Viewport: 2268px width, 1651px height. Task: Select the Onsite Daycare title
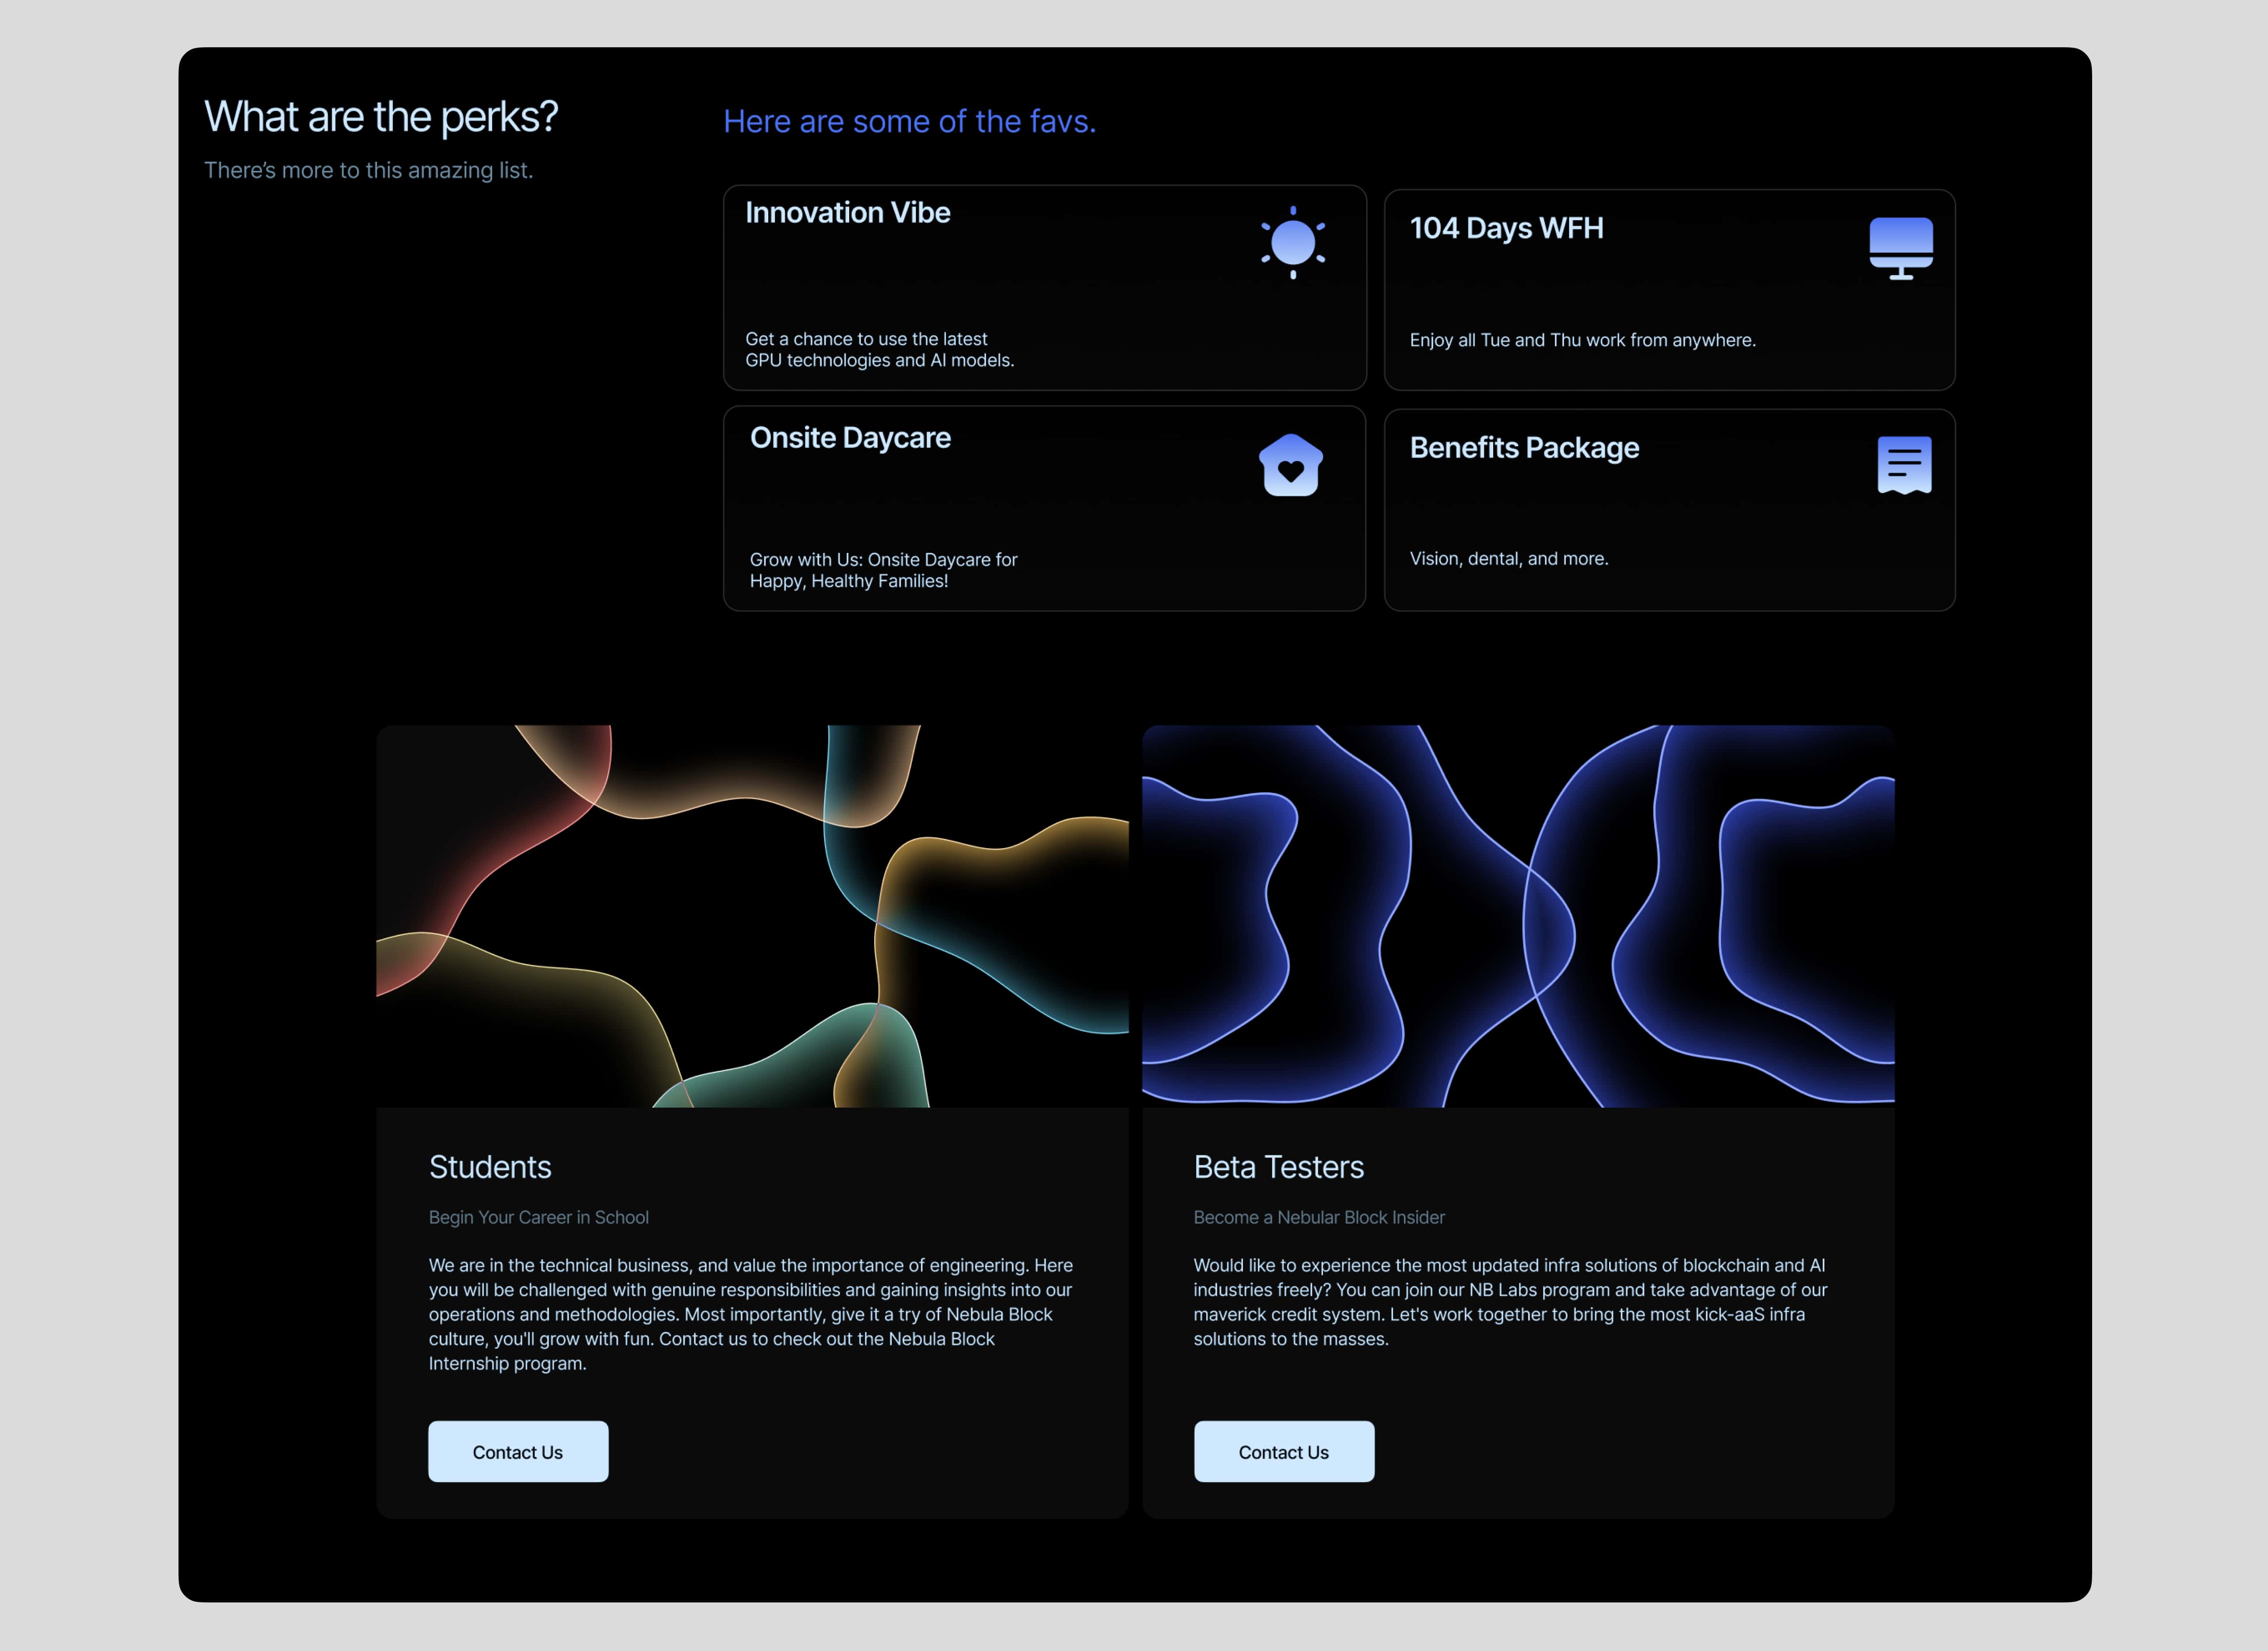pos(850,438)
